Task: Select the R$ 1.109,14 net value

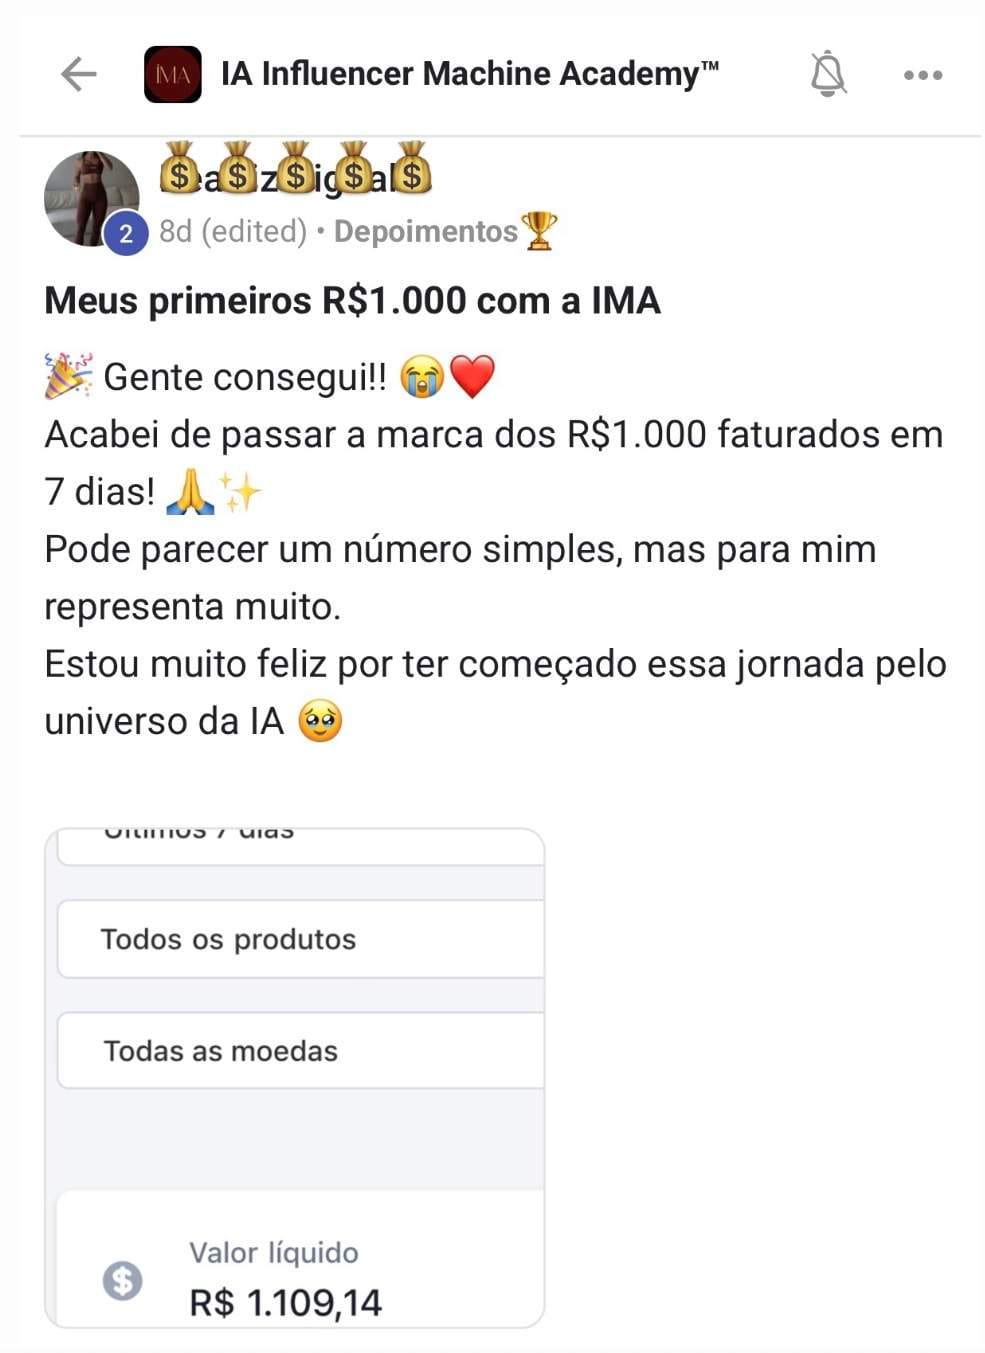Action: tap(285, 1303)
